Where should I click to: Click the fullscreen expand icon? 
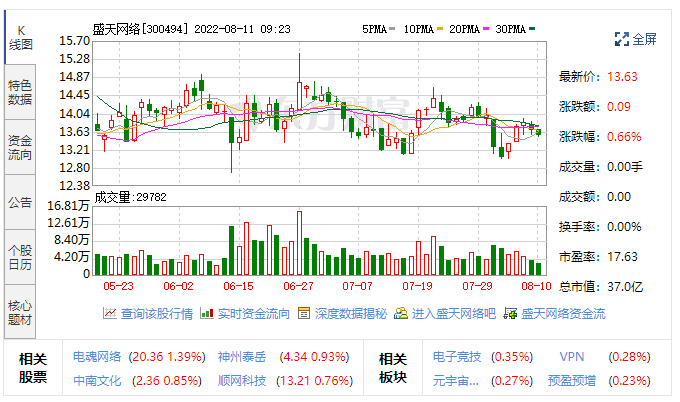click(x=622, y=39)
